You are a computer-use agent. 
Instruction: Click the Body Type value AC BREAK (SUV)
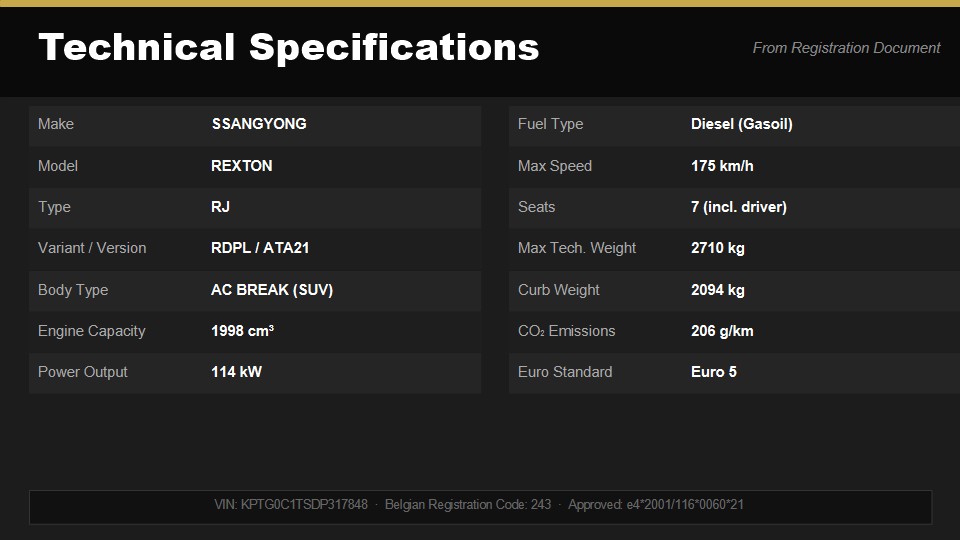[x=272, y=290]
